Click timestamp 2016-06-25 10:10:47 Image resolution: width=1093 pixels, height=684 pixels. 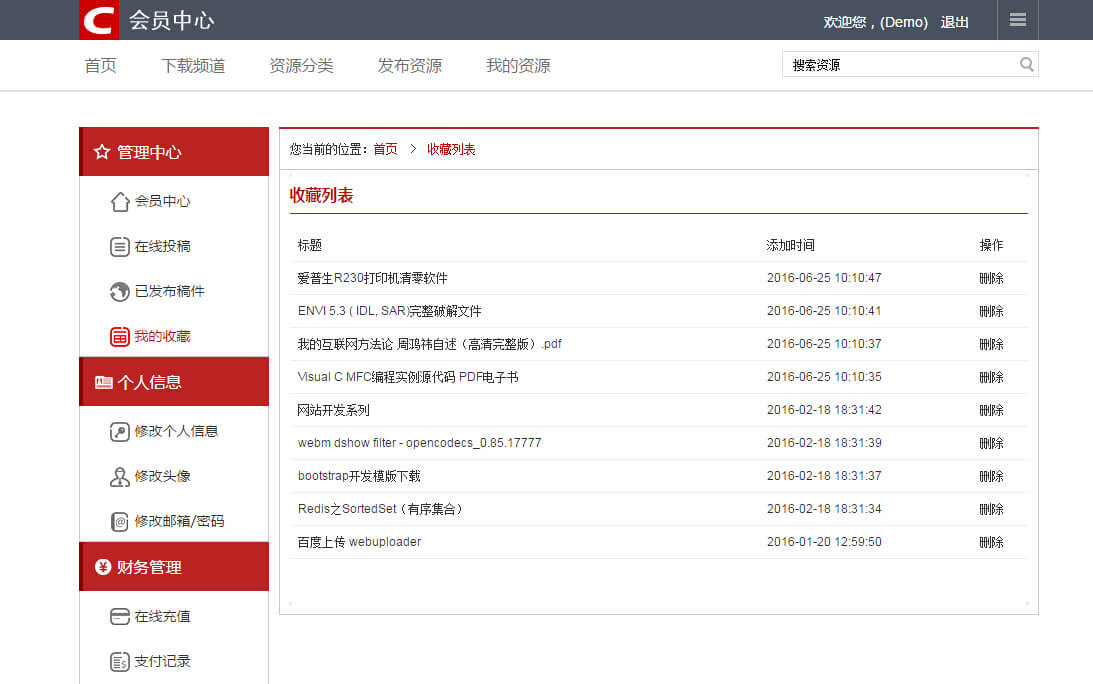click(824, 278)
